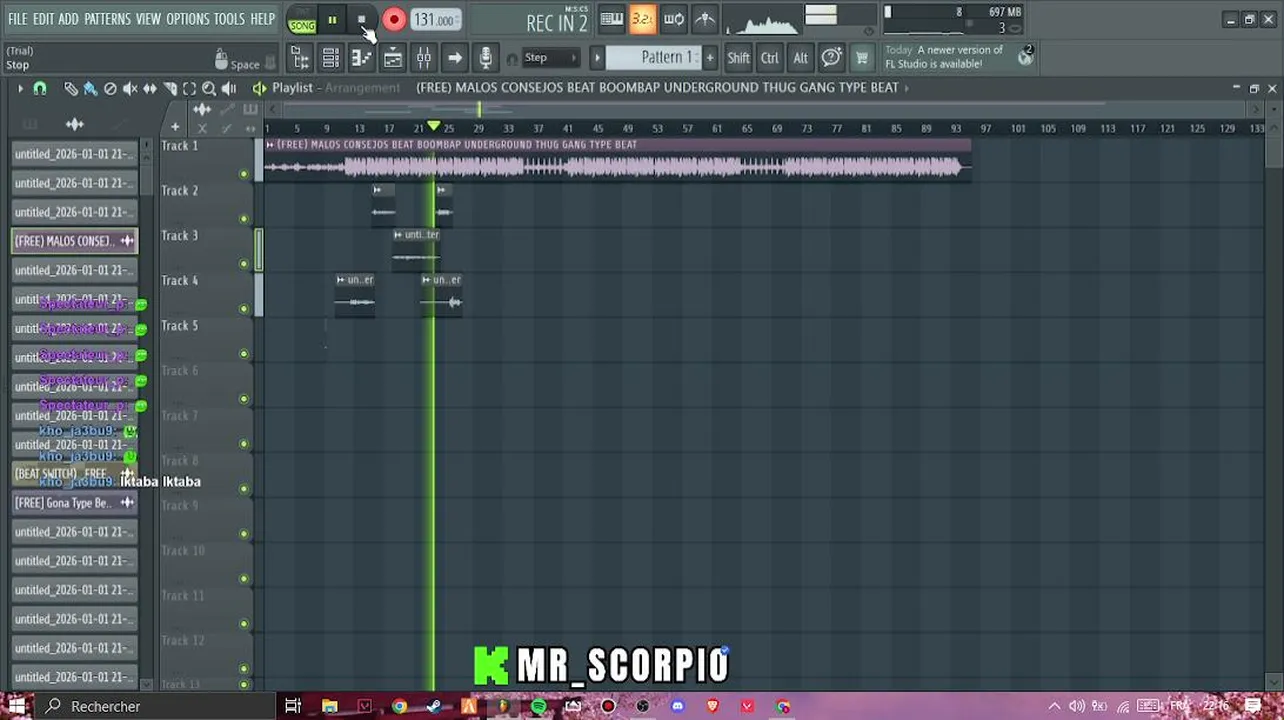Click the audio clips waveform filter icon
Screen dimensions: 1284x720
[74, 125]
